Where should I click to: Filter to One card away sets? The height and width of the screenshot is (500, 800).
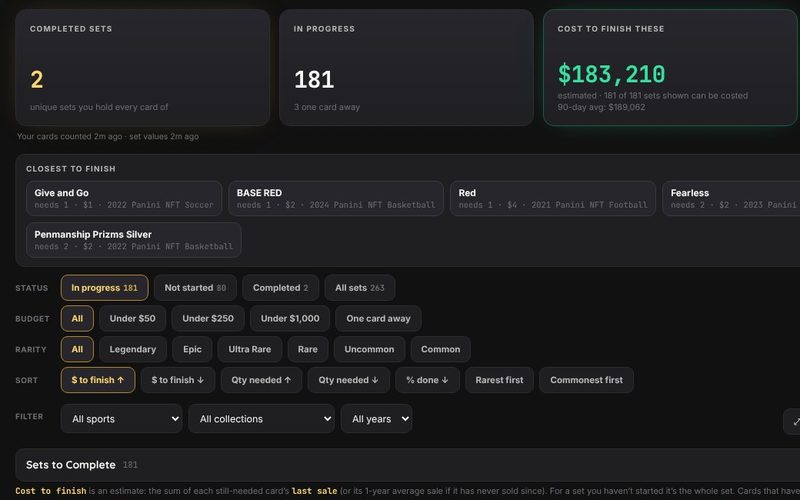tap(378, 318)
